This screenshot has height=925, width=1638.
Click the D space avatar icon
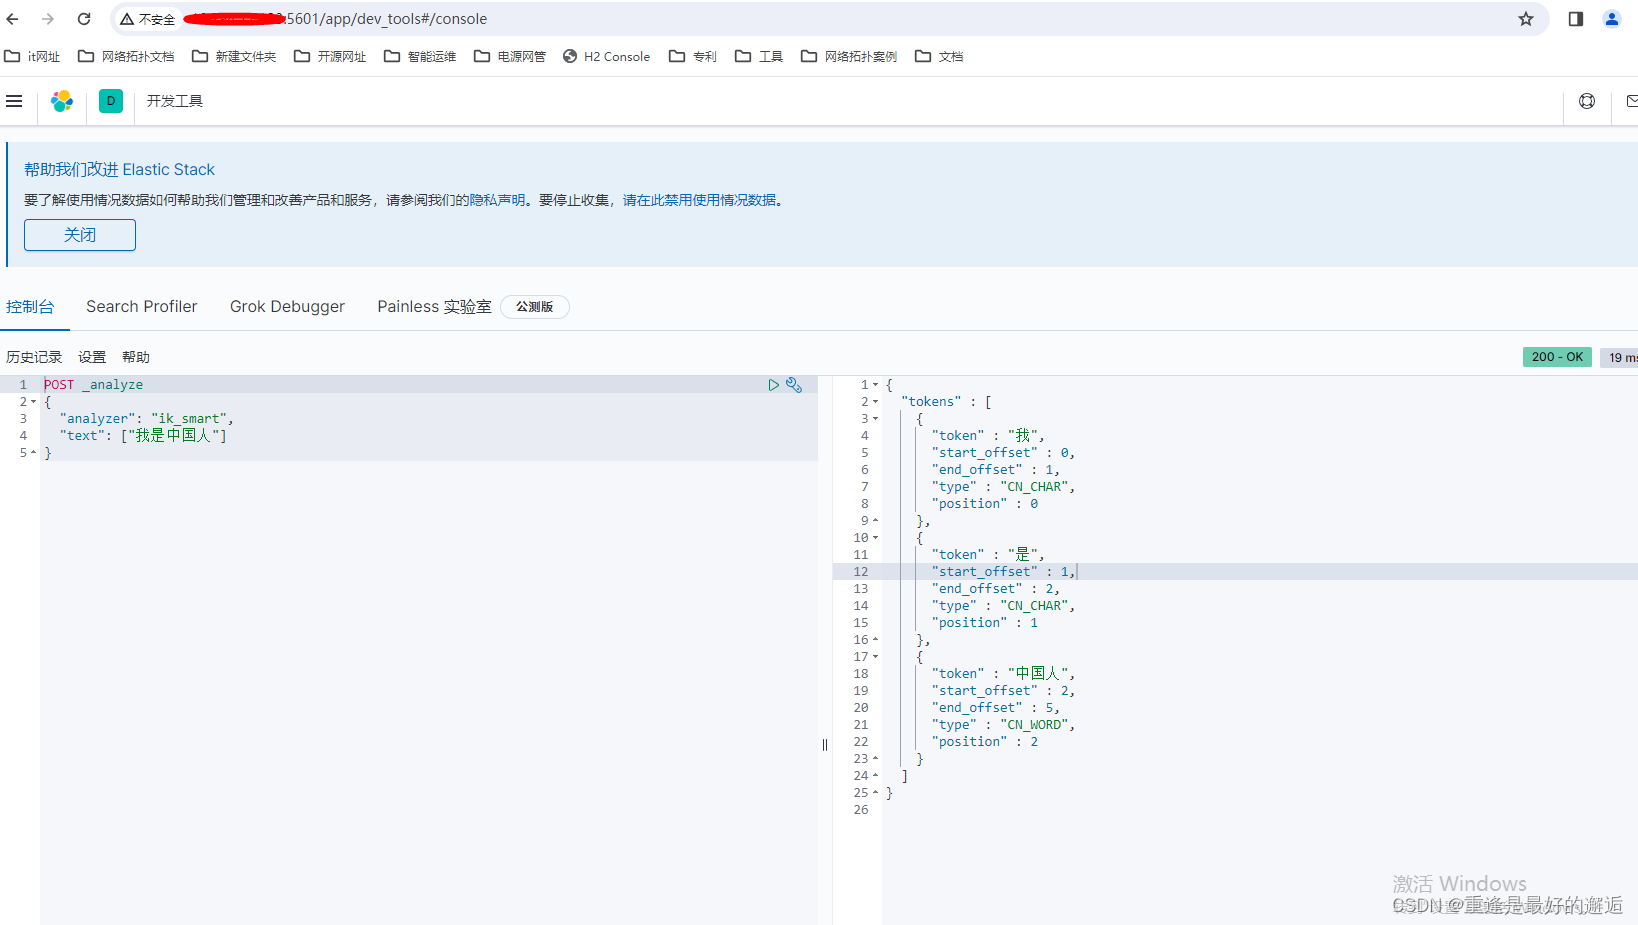click(110, 101)
